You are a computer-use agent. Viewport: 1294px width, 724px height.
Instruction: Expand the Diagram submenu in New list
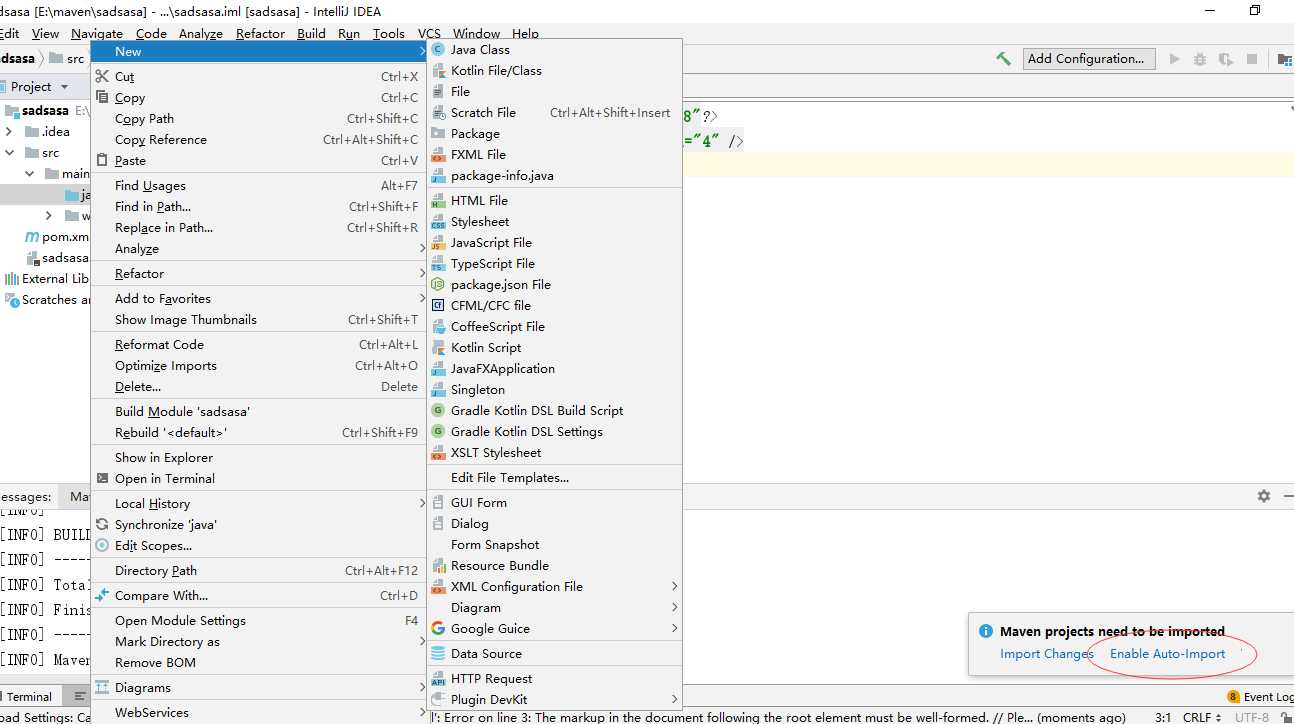click(x=675, y=607)
